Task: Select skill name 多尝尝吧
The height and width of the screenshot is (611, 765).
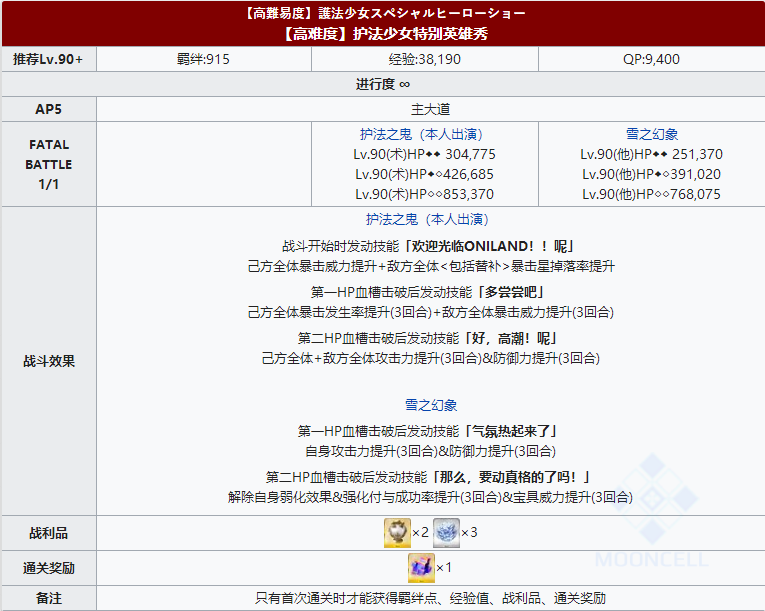Action: (510, 292)
